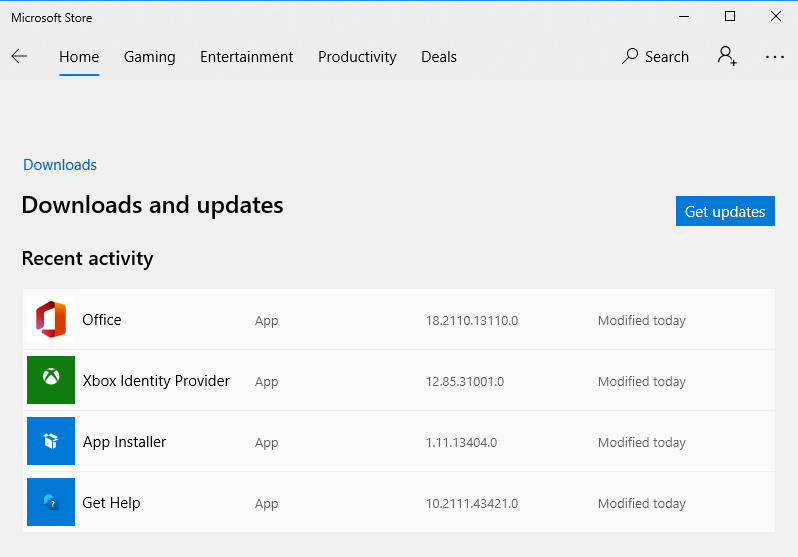Select the Get Help app name
This screenshot has height=557, width=798.
point(111,503)
